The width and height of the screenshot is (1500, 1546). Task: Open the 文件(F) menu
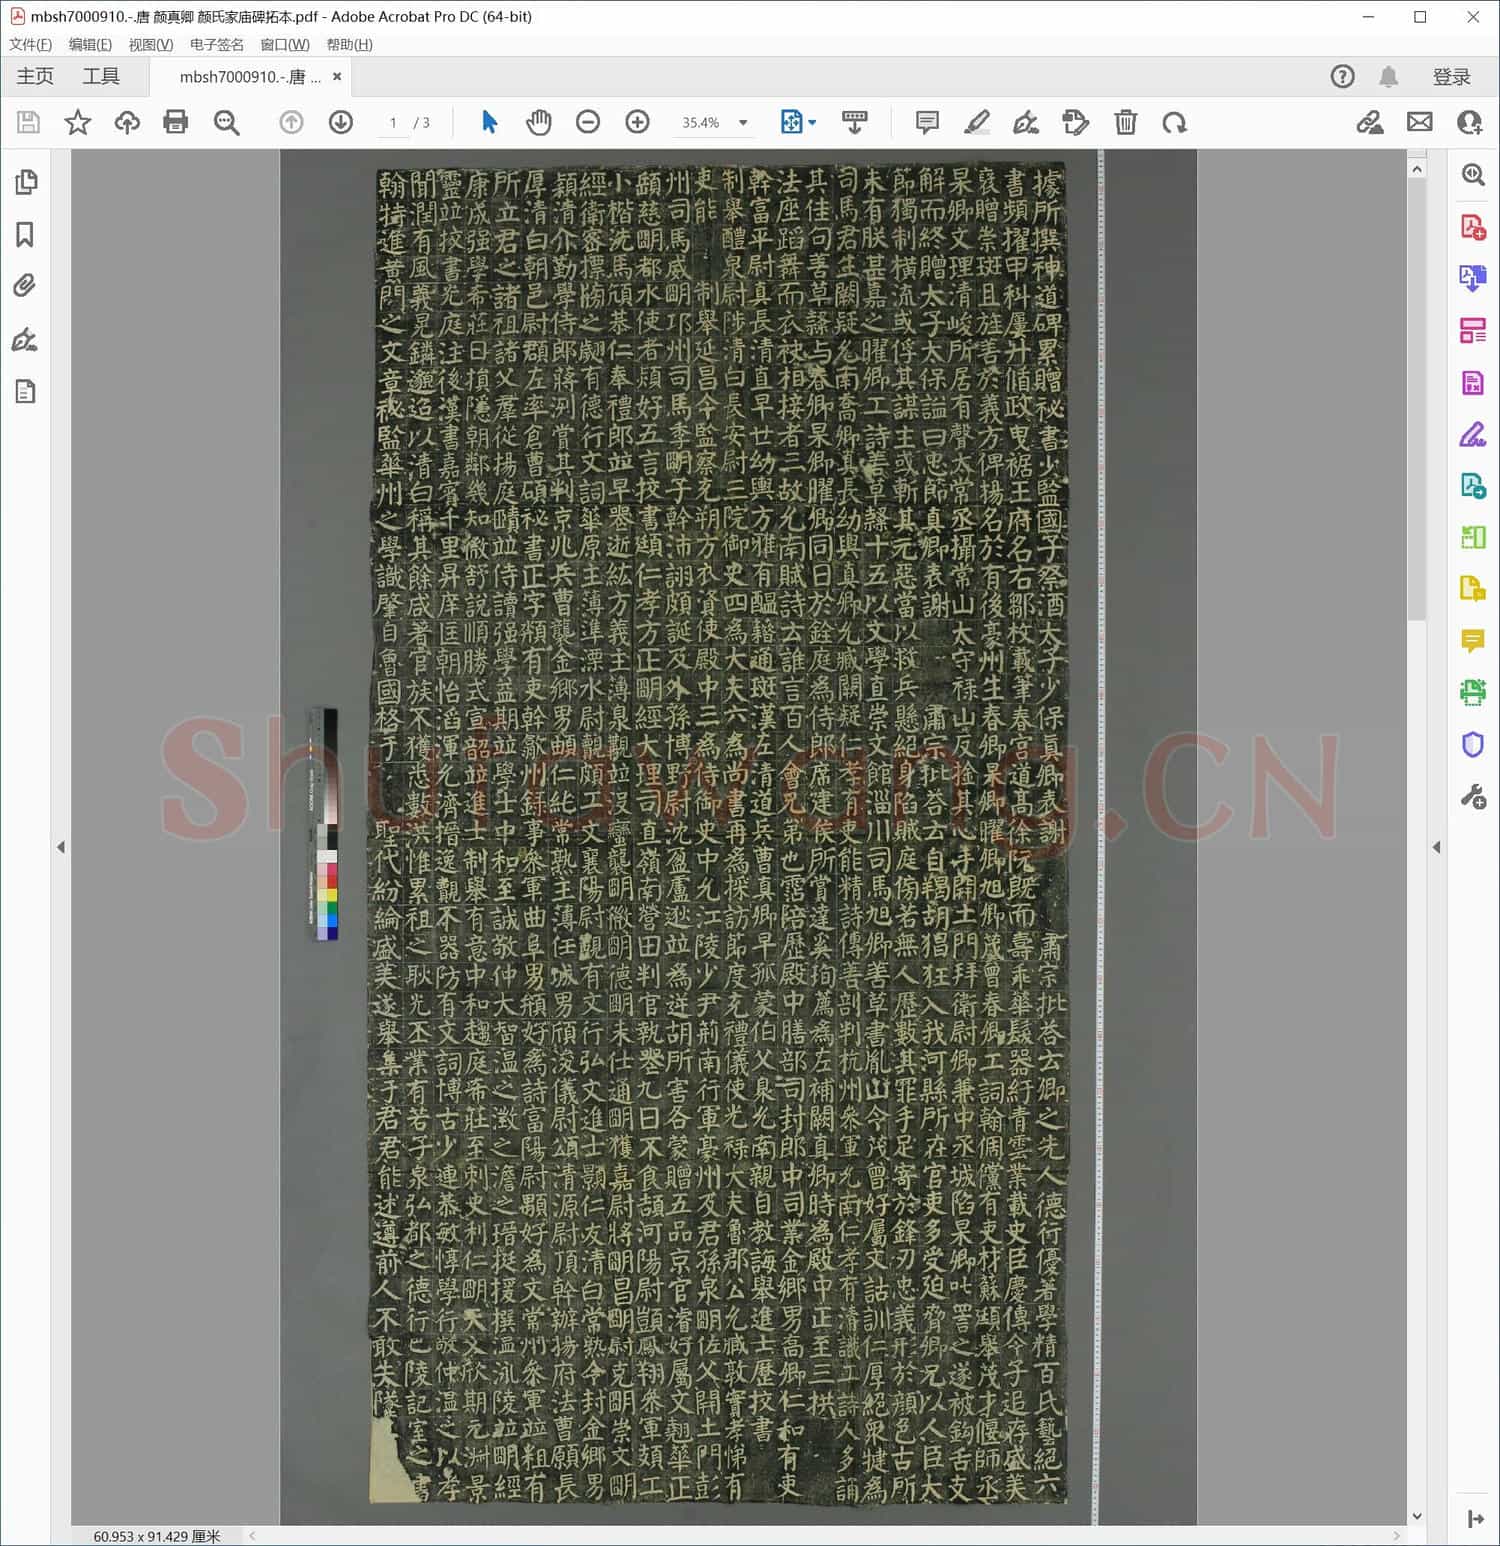click(x=30, y=45)
